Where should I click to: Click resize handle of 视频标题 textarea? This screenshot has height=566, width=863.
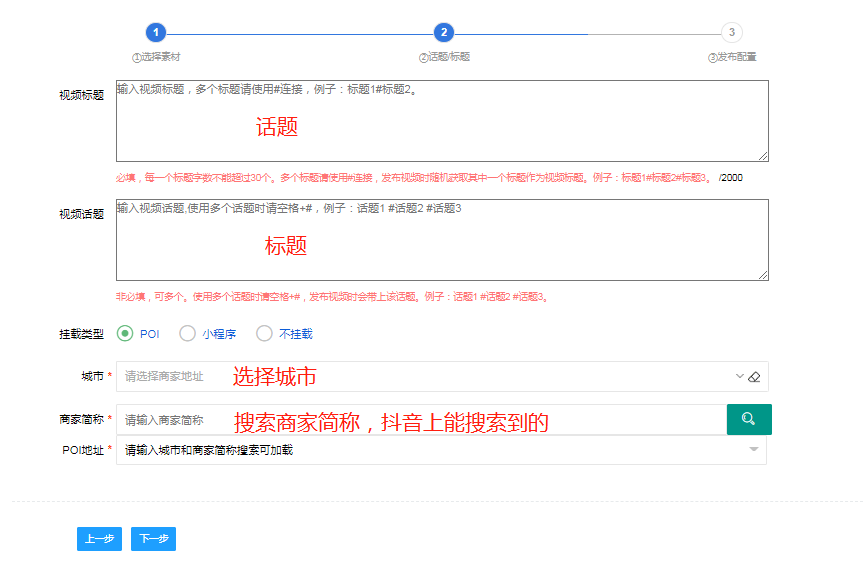coord(763,155)
